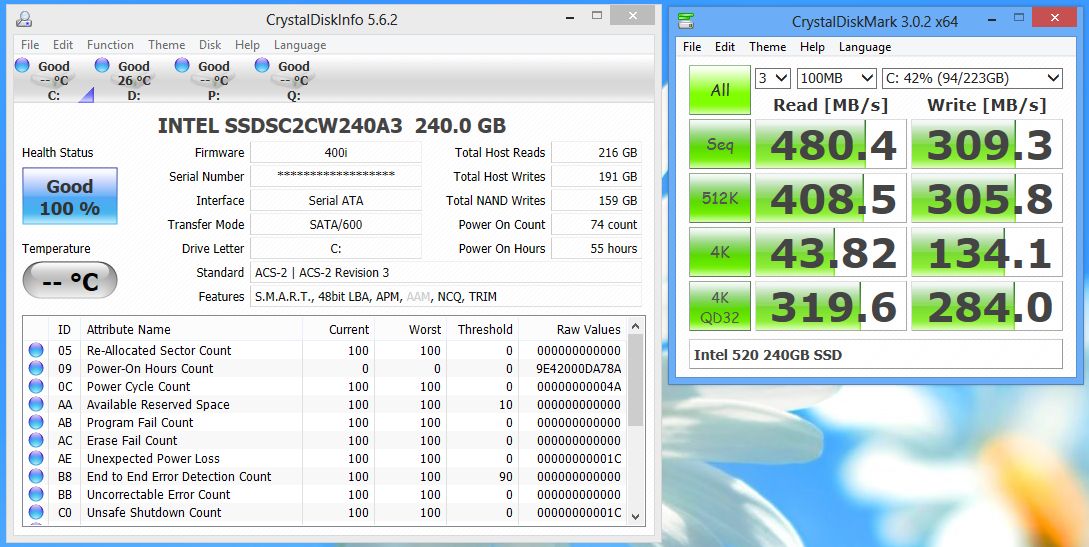Click the 512K read result 408.5
The image size is (1089, 547).
point(831,198)
